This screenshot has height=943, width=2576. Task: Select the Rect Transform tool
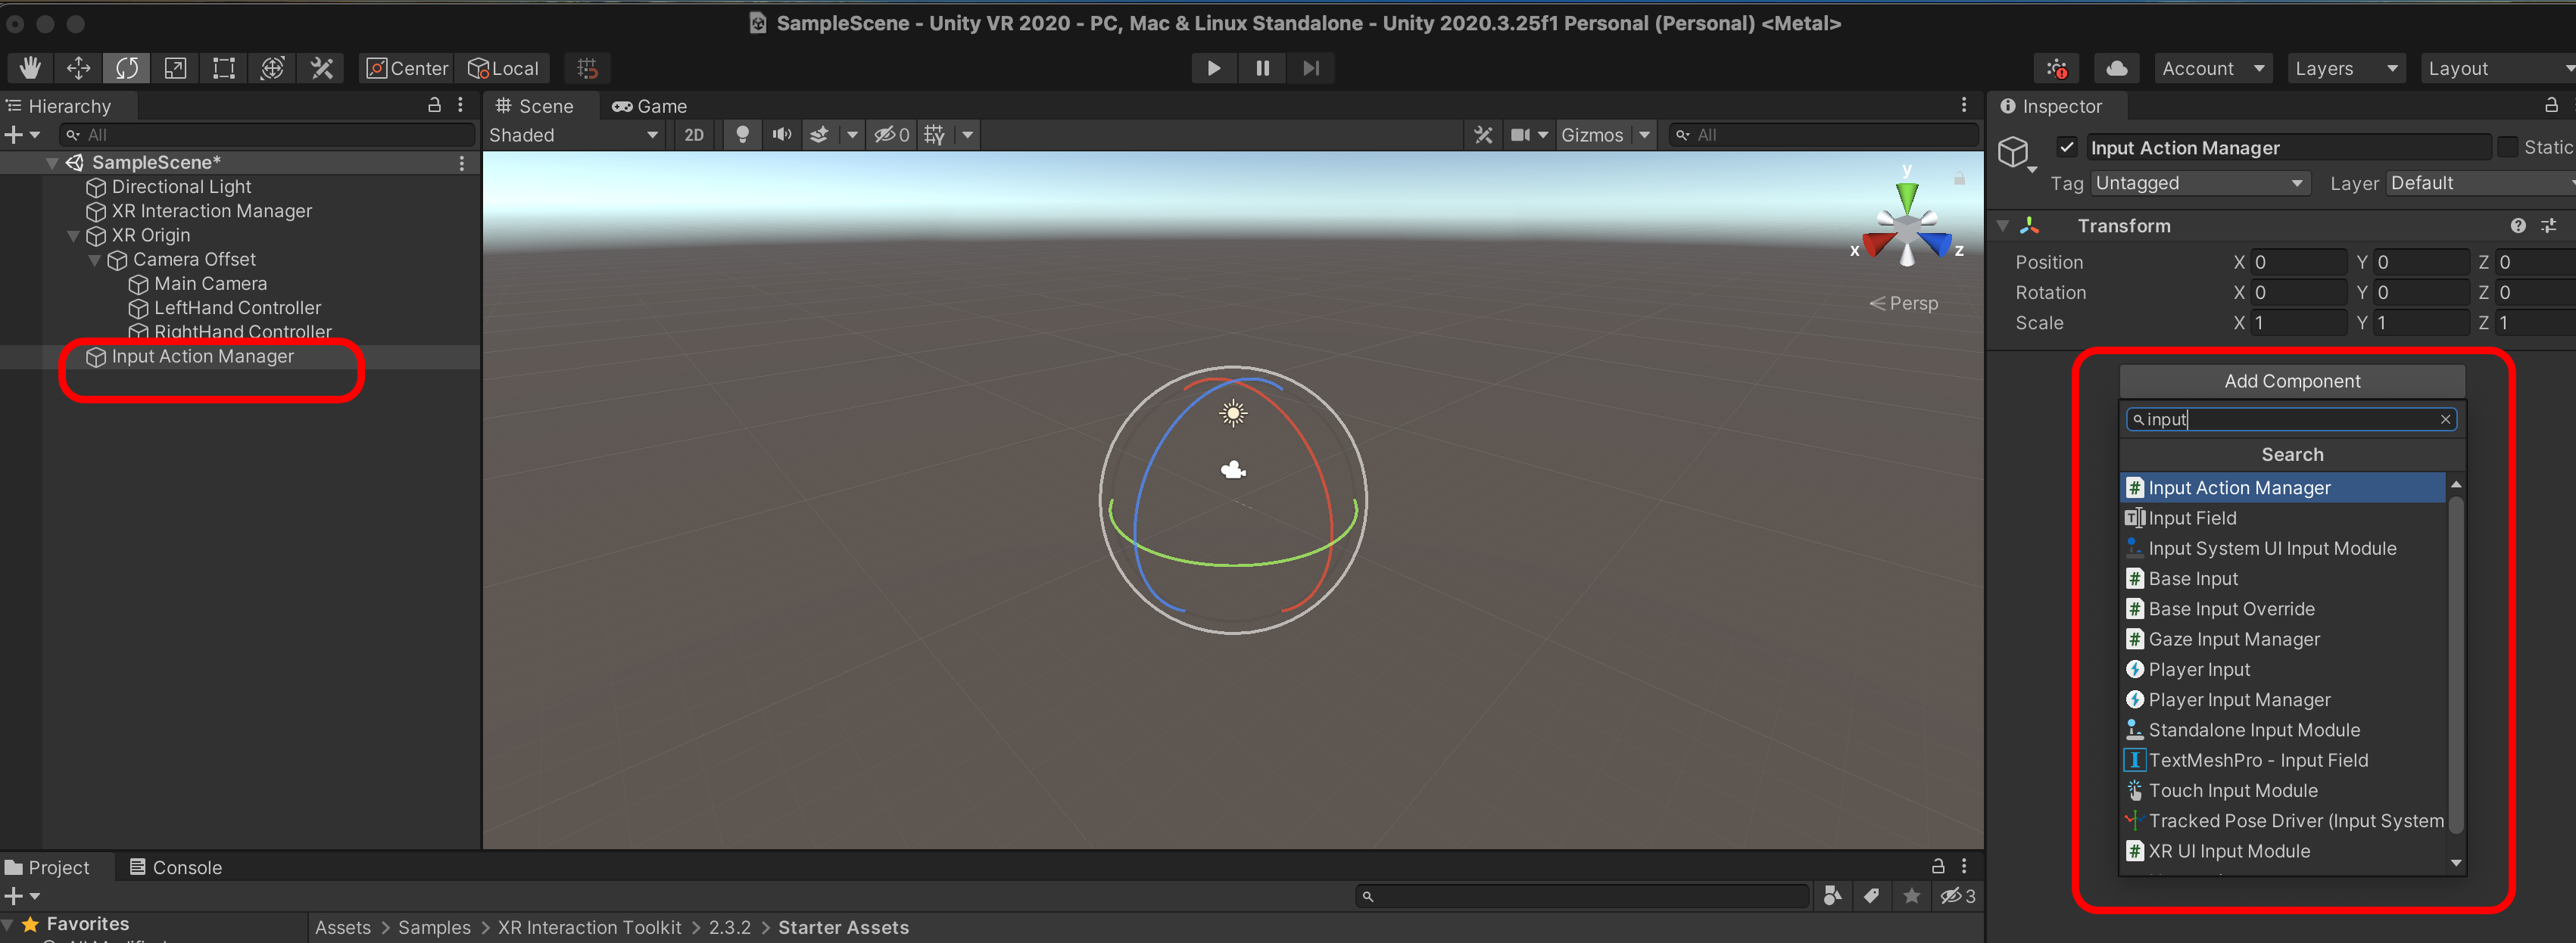[x=223, y=68]
